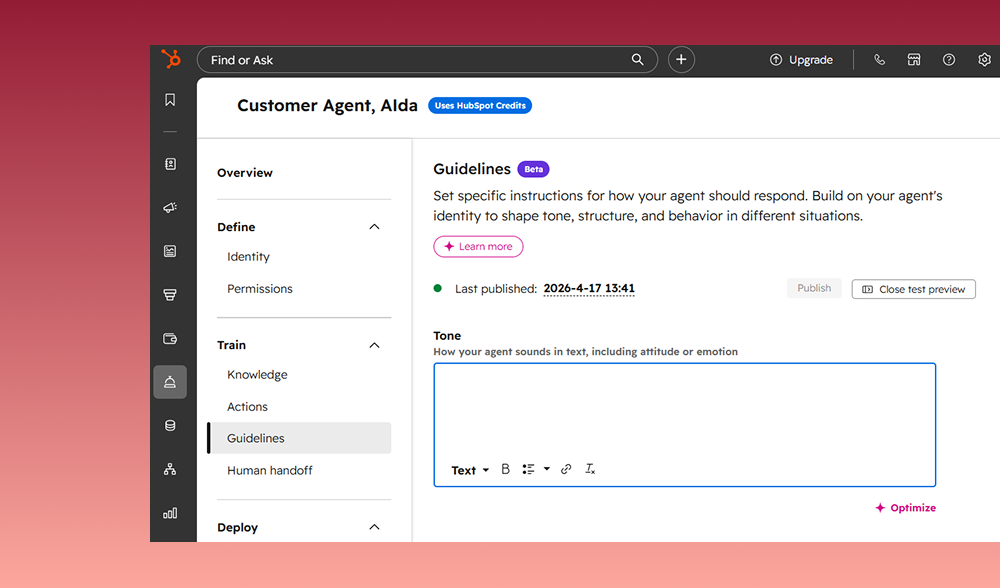Open the list style dropdown arrow
Image resolution: width=1000 pixels, height=588 pixels.
click(547, 469)
